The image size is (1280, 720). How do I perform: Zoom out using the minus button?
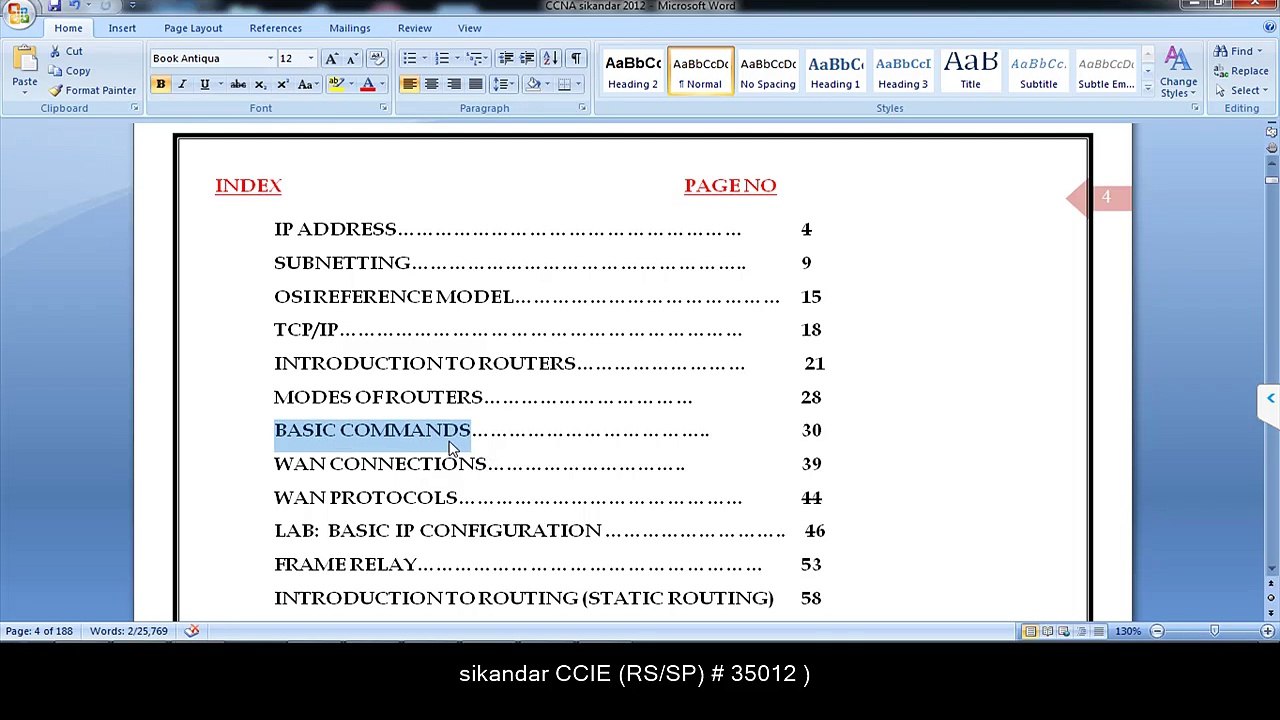click(x=1157, y=631)
